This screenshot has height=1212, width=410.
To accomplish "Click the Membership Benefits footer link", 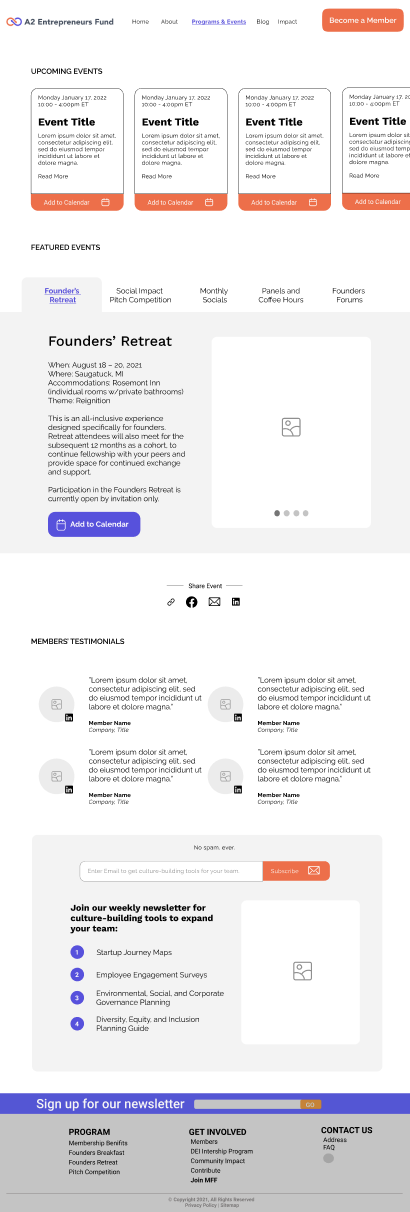I will pyautogui.click(x=98, y=1142).
